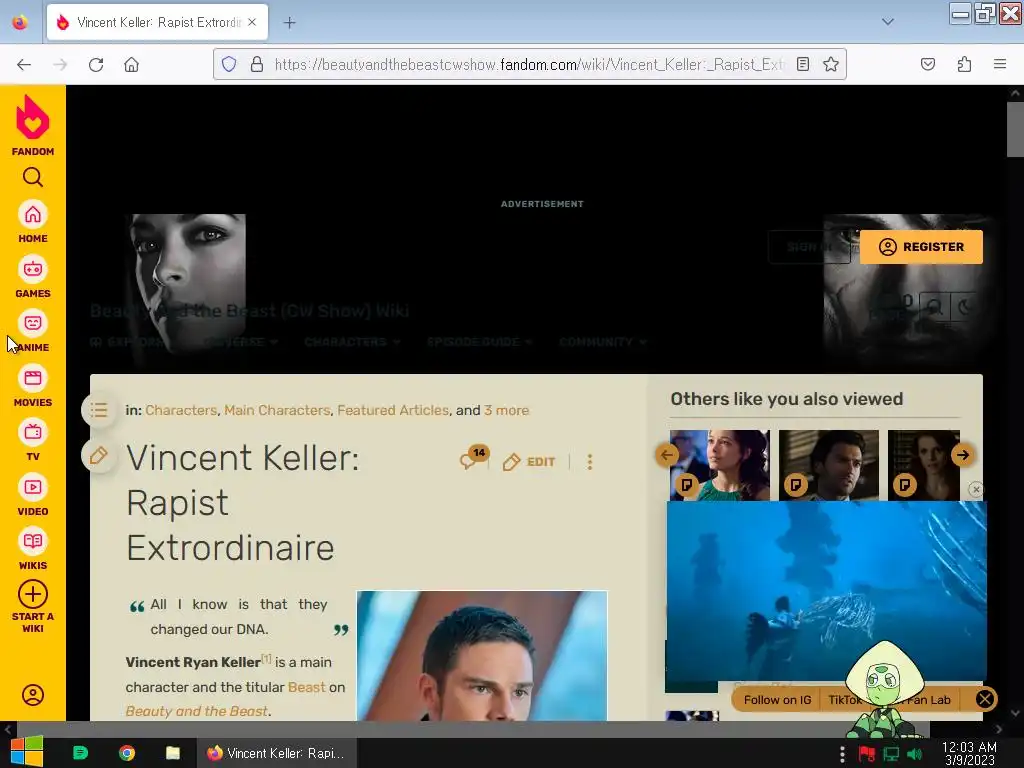Image resolution: width=1024 pixels, height=768 pixels.
Task: Dismiss the Follow on IG bar
Action: tap(985, 699)
